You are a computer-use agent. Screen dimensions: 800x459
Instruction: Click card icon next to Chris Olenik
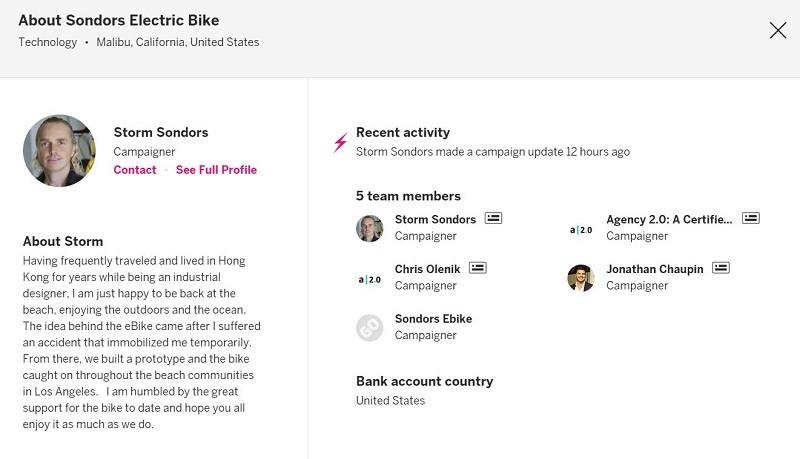pos(478,268)
